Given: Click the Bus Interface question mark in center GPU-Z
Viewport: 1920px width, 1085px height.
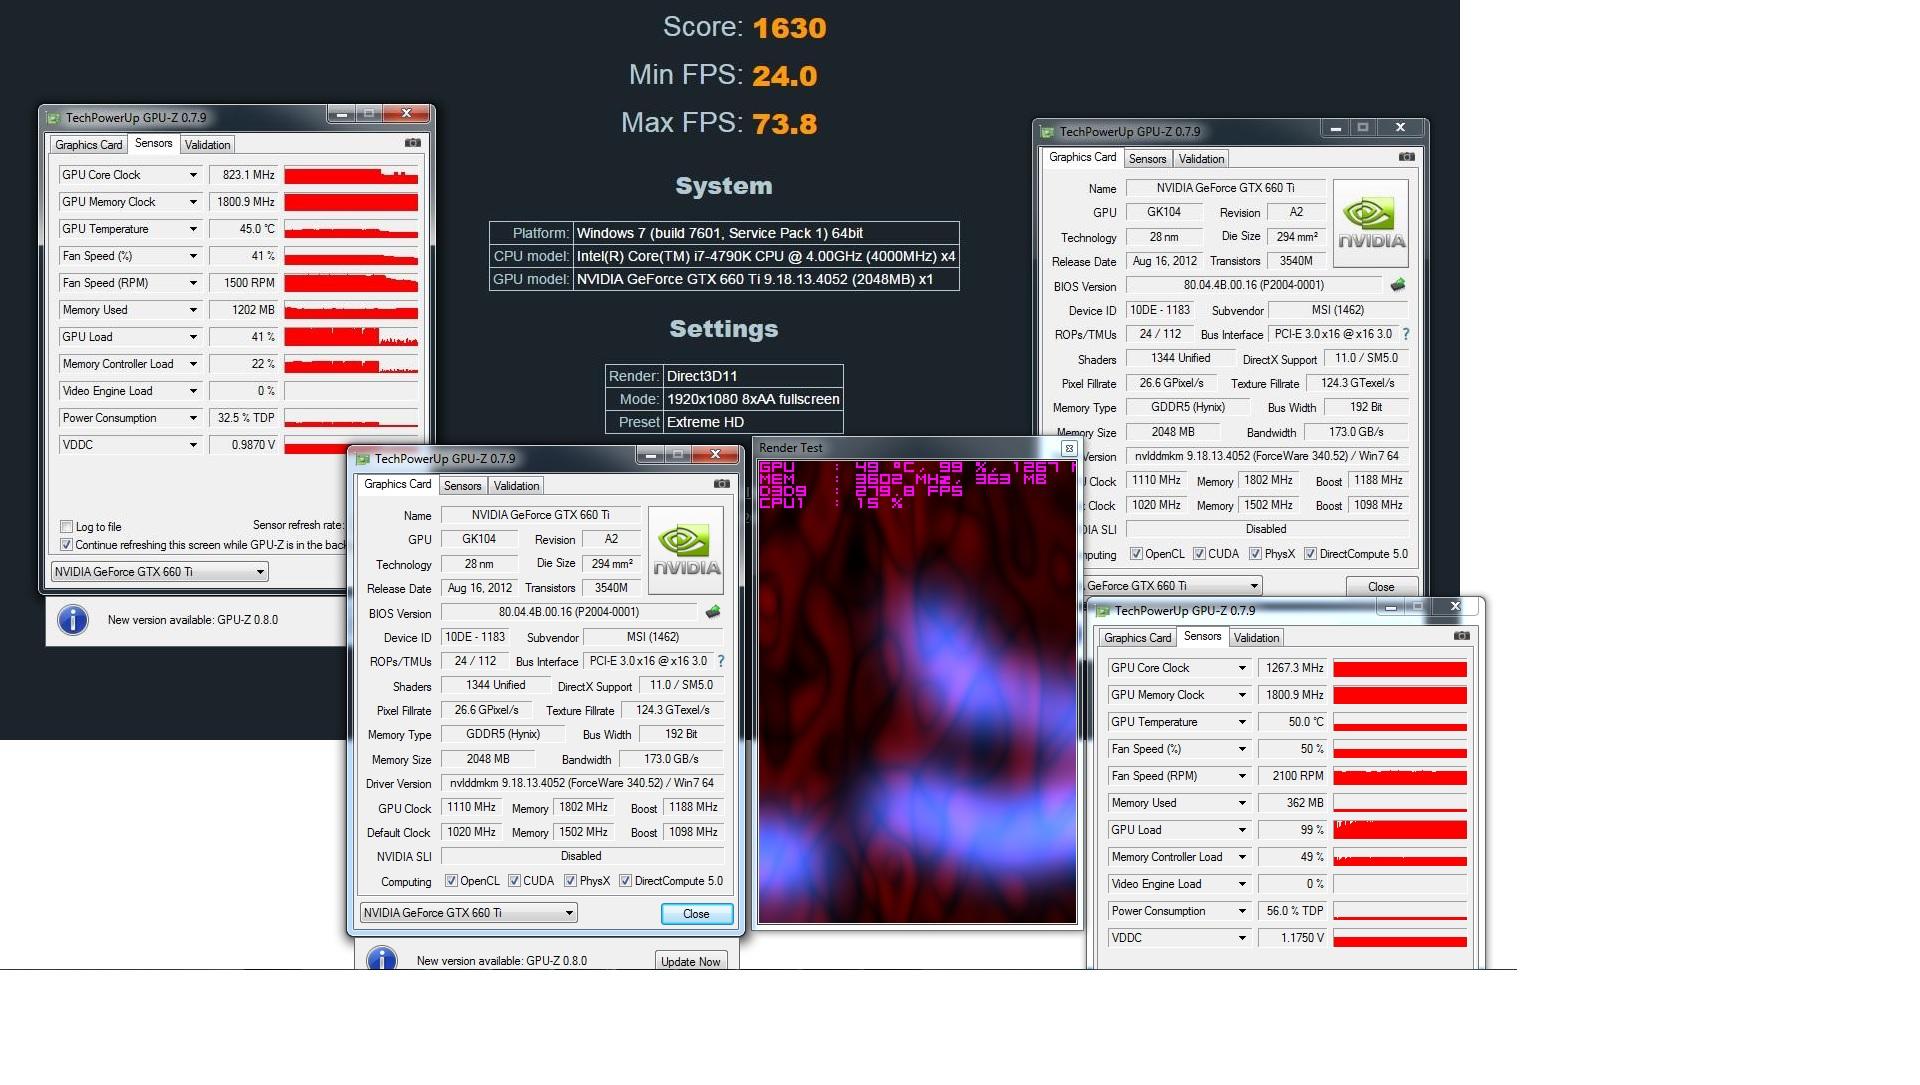Looking at the screenshot, I should click(721, 661).
